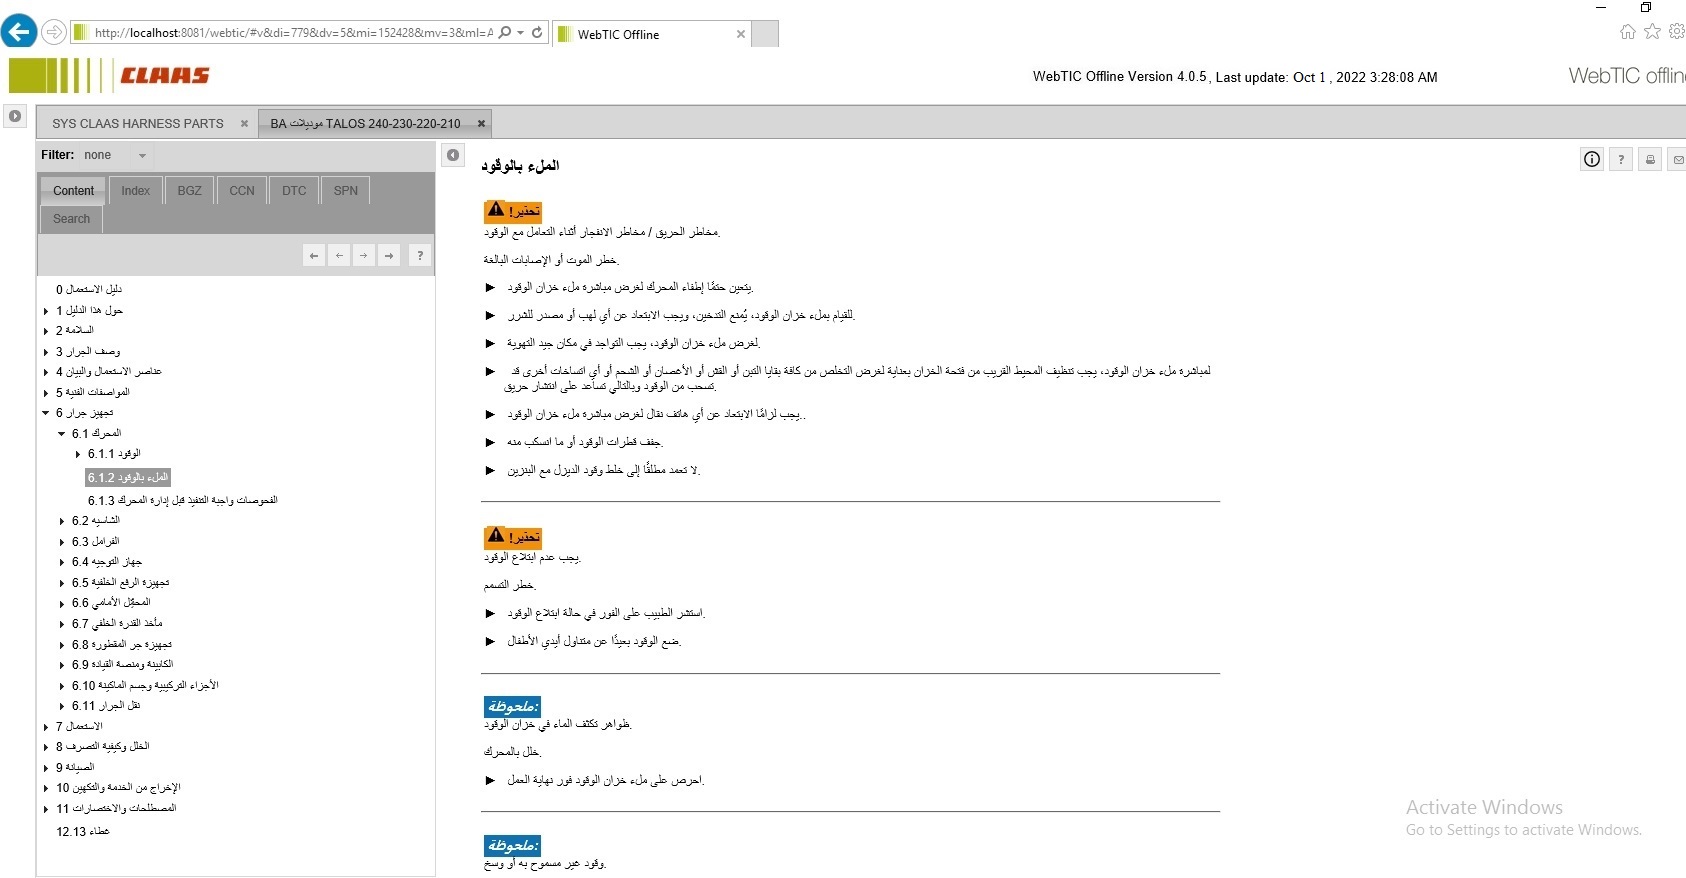Open the Search tab
The width and height of the screenshot is (1686, 878).
(71, 218)
